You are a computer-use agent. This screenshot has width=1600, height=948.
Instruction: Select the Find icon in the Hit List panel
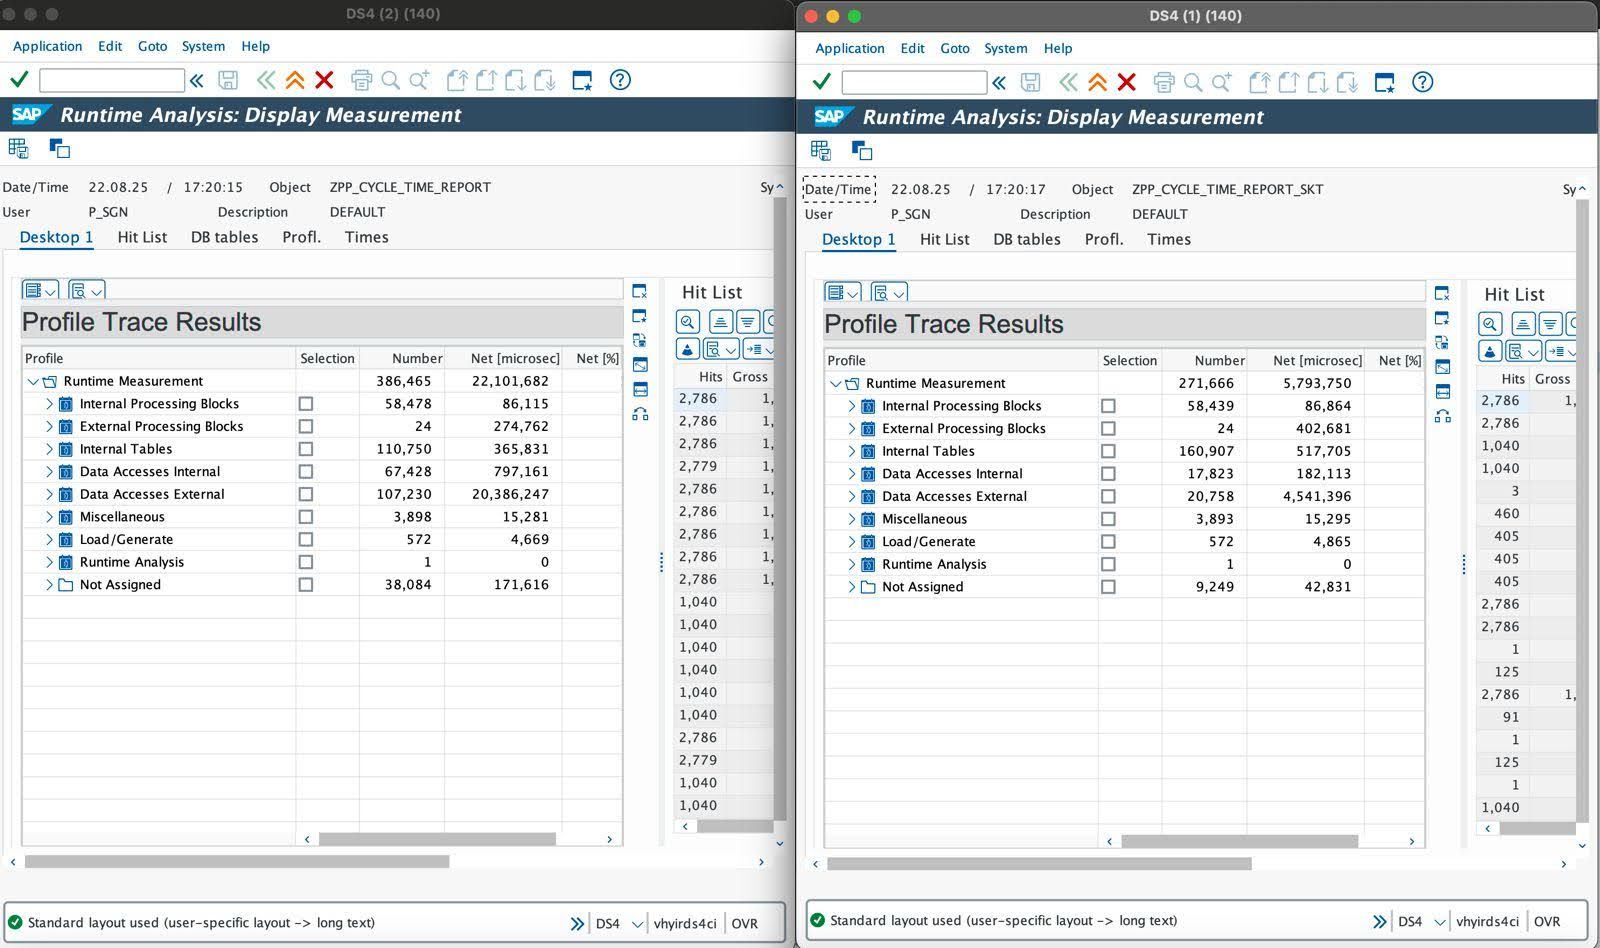pos(688,321)
